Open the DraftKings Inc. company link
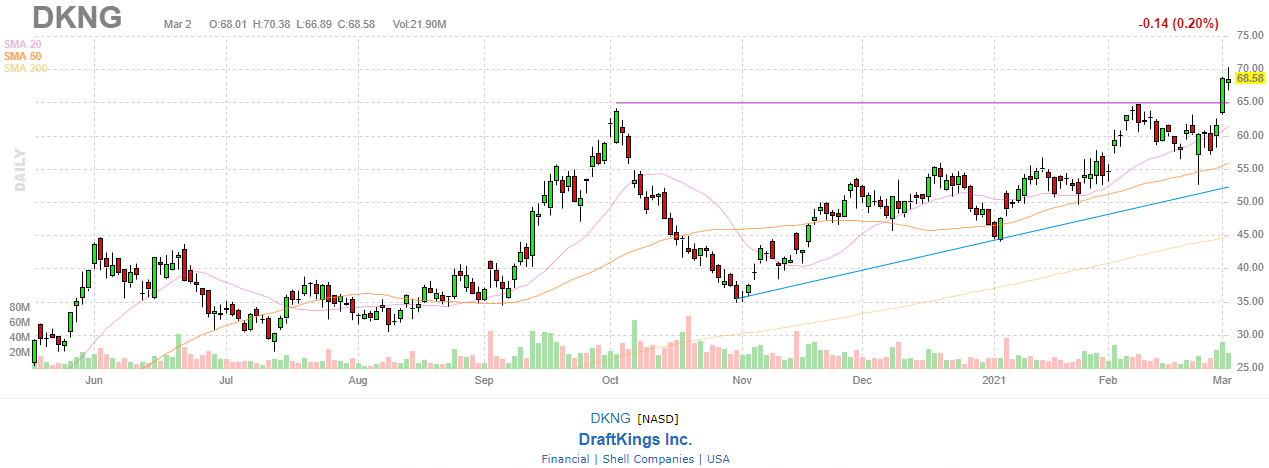The height and width of the screenshot is (468, 1269). click(x=635, y=440)
